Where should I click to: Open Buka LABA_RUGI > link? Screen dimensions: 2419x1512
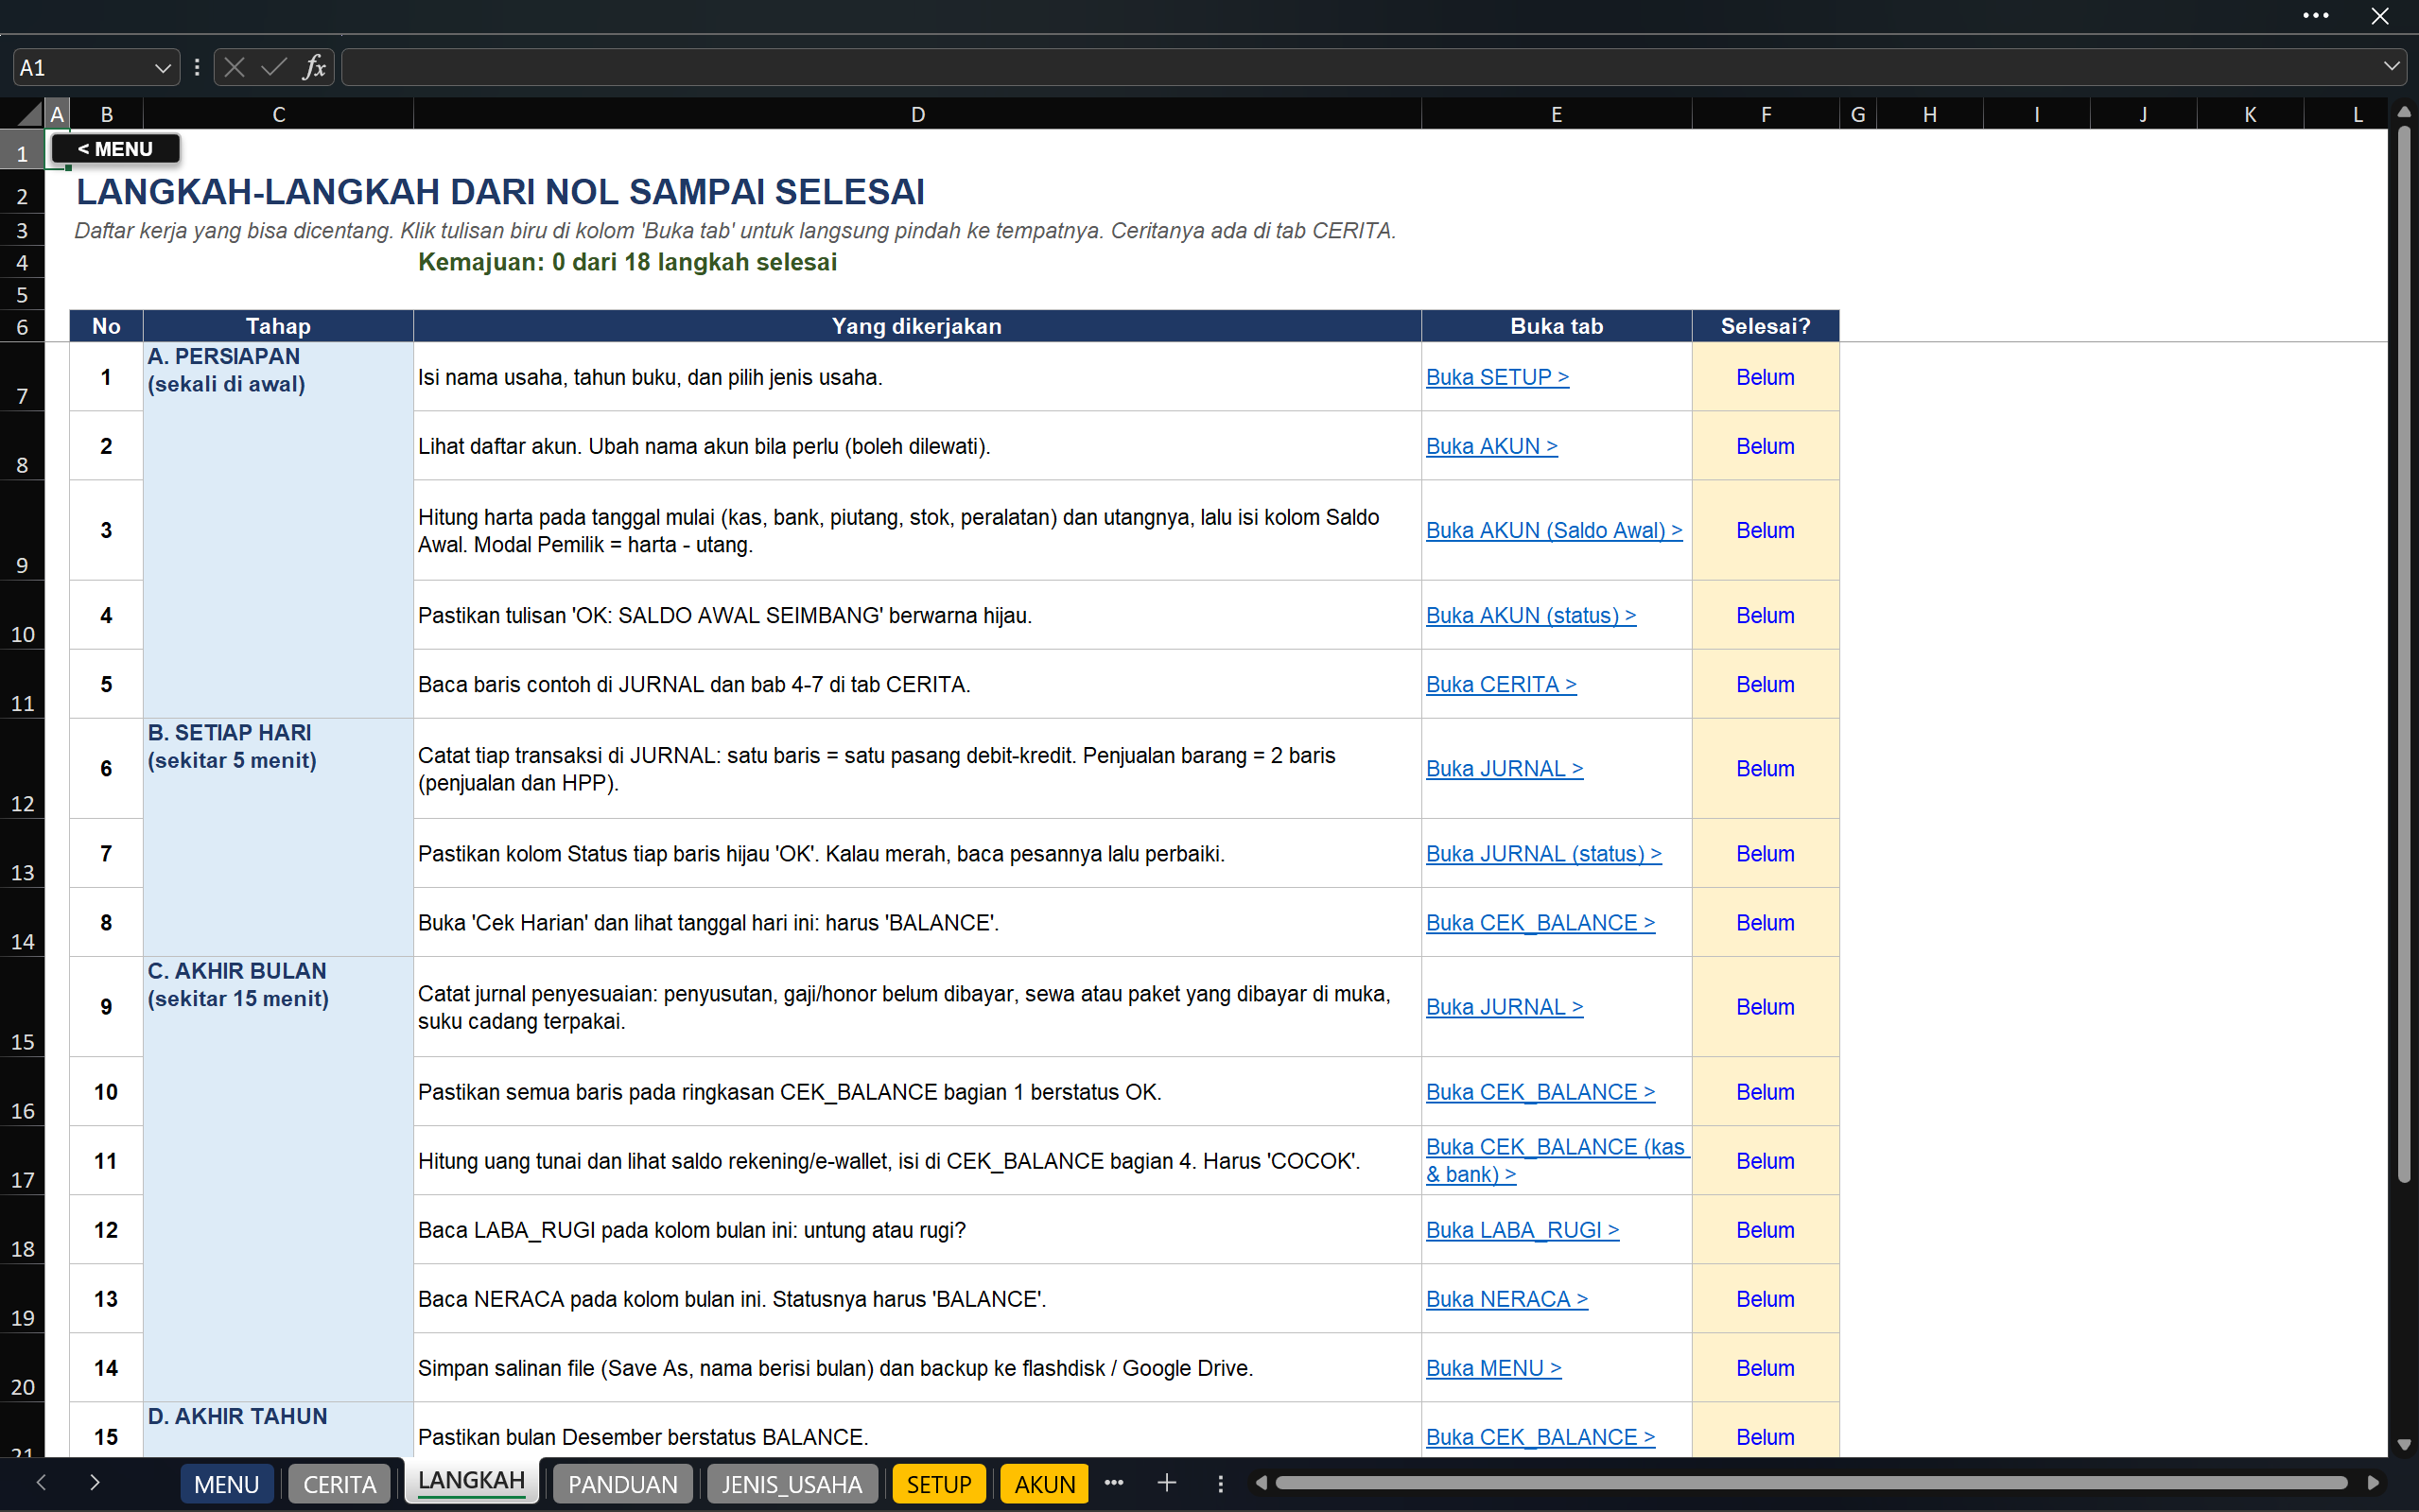(x=1522, y=1230)
